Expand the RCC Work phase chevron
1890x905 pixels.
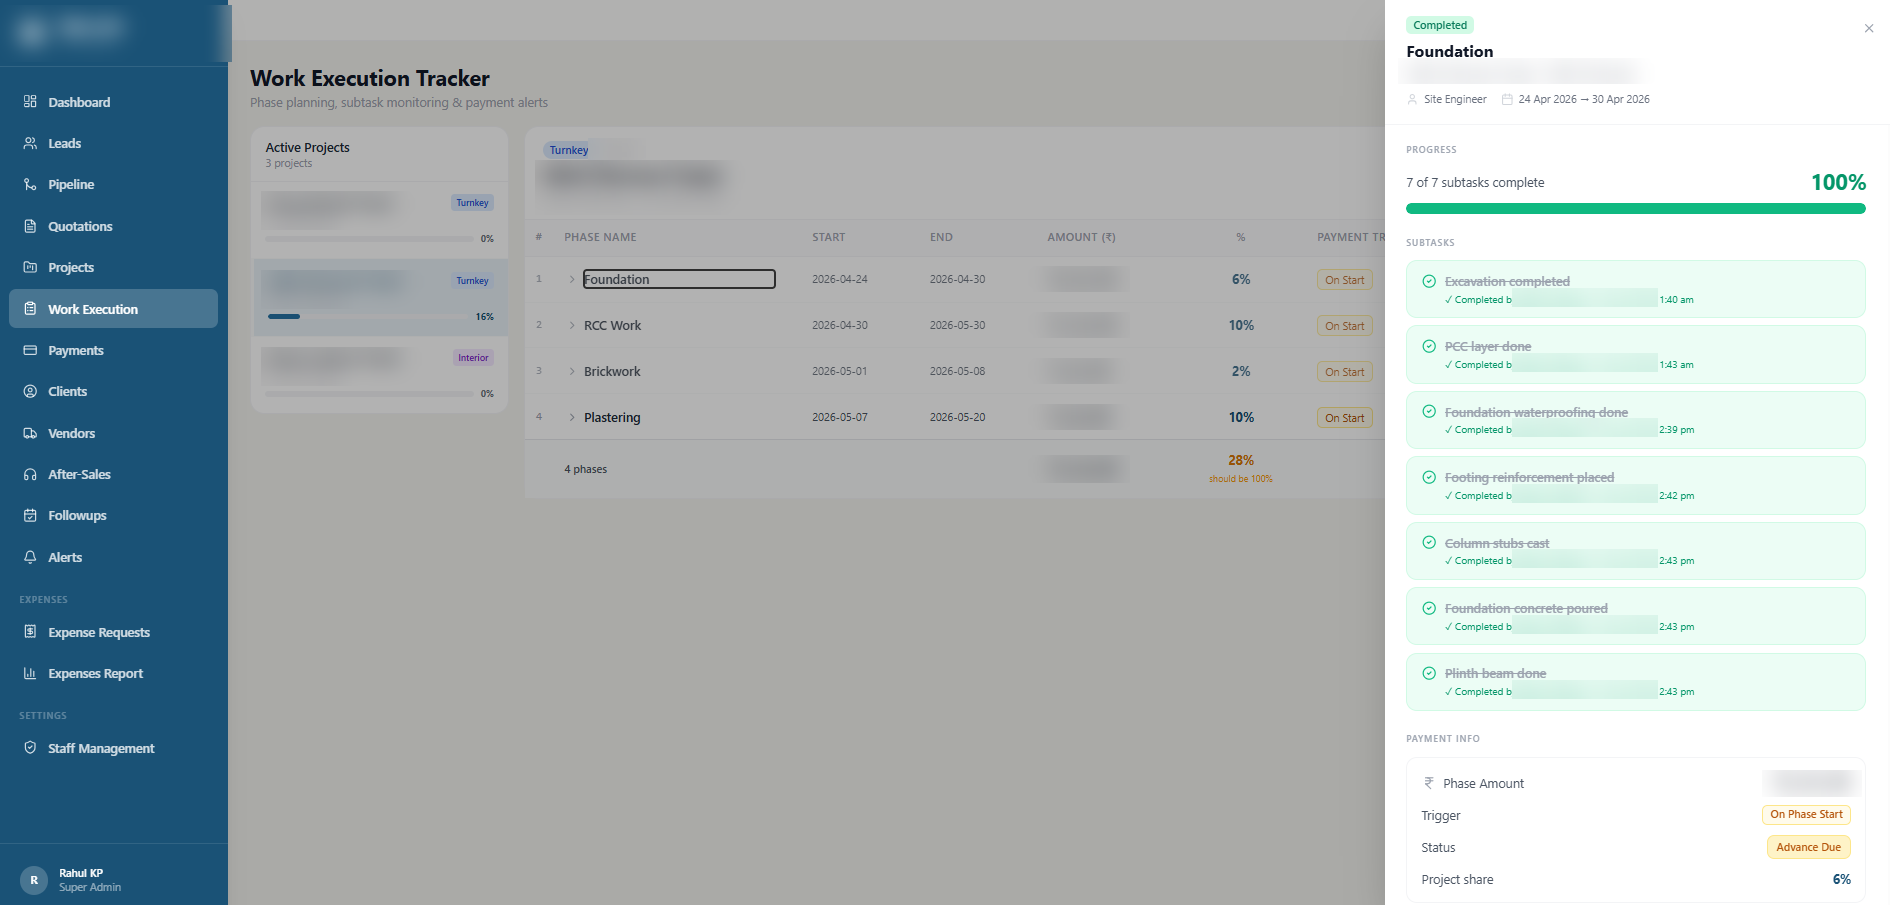[x=572, y=325]
